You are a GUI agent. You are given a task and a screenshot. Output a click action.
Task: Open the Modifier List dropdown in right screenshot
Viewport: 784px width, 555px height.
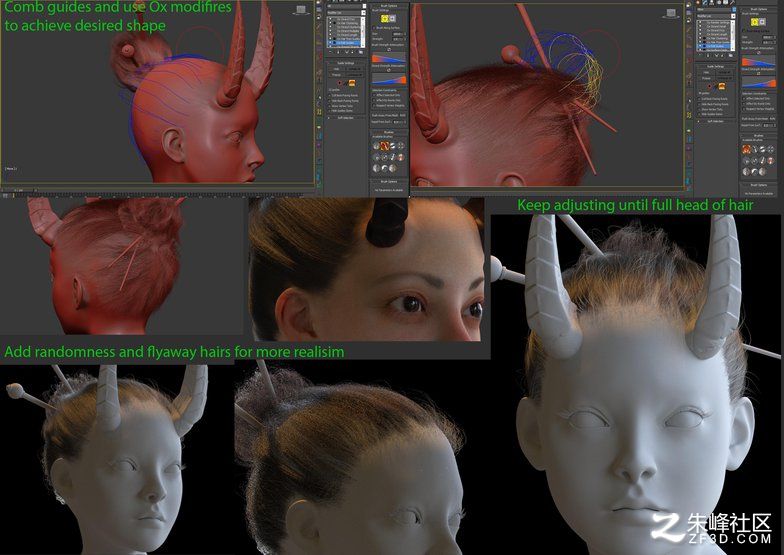[x=716, y=16]
